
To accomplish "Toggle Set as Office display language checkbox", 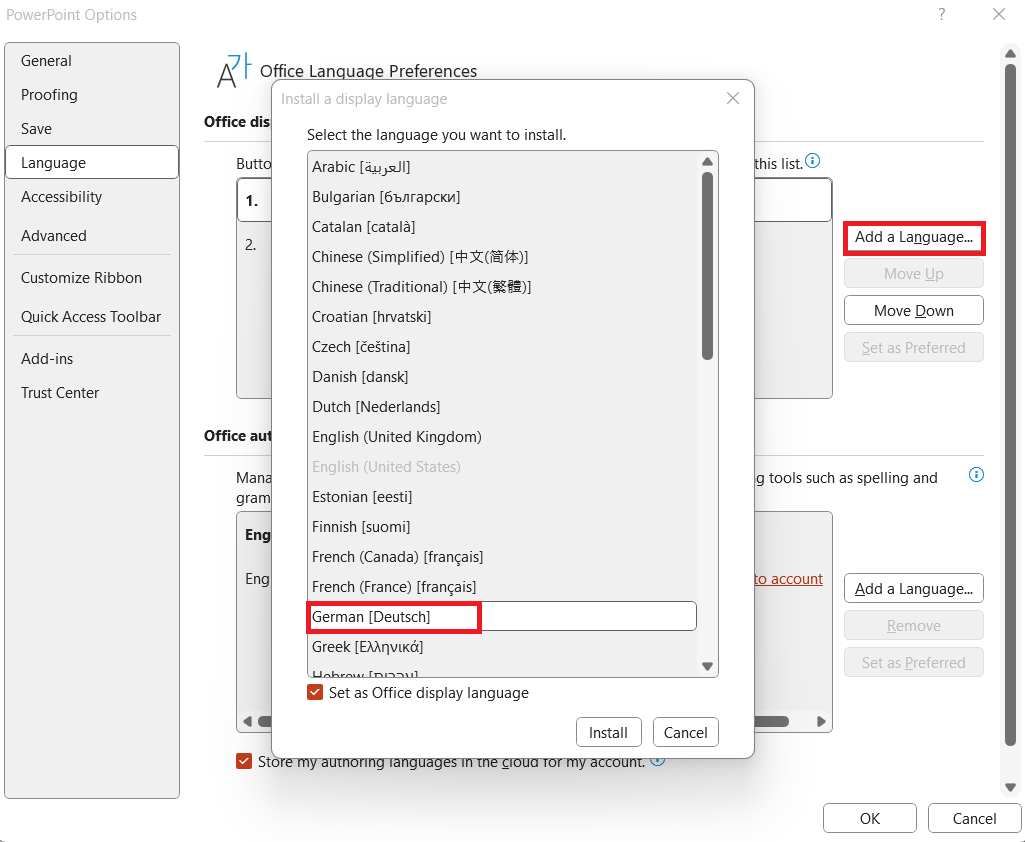I will tap(315, 692).
